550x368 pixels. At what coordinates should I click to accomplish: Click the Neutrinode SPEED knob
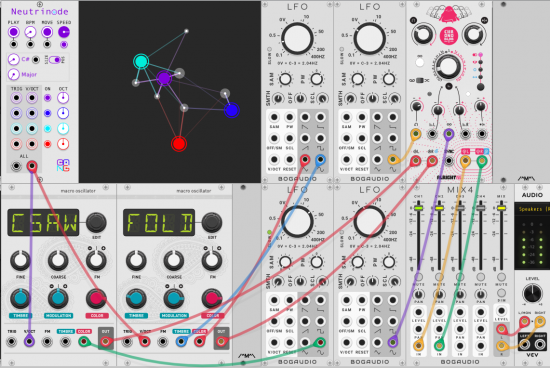pyautogui.click(x=64, y=32)
